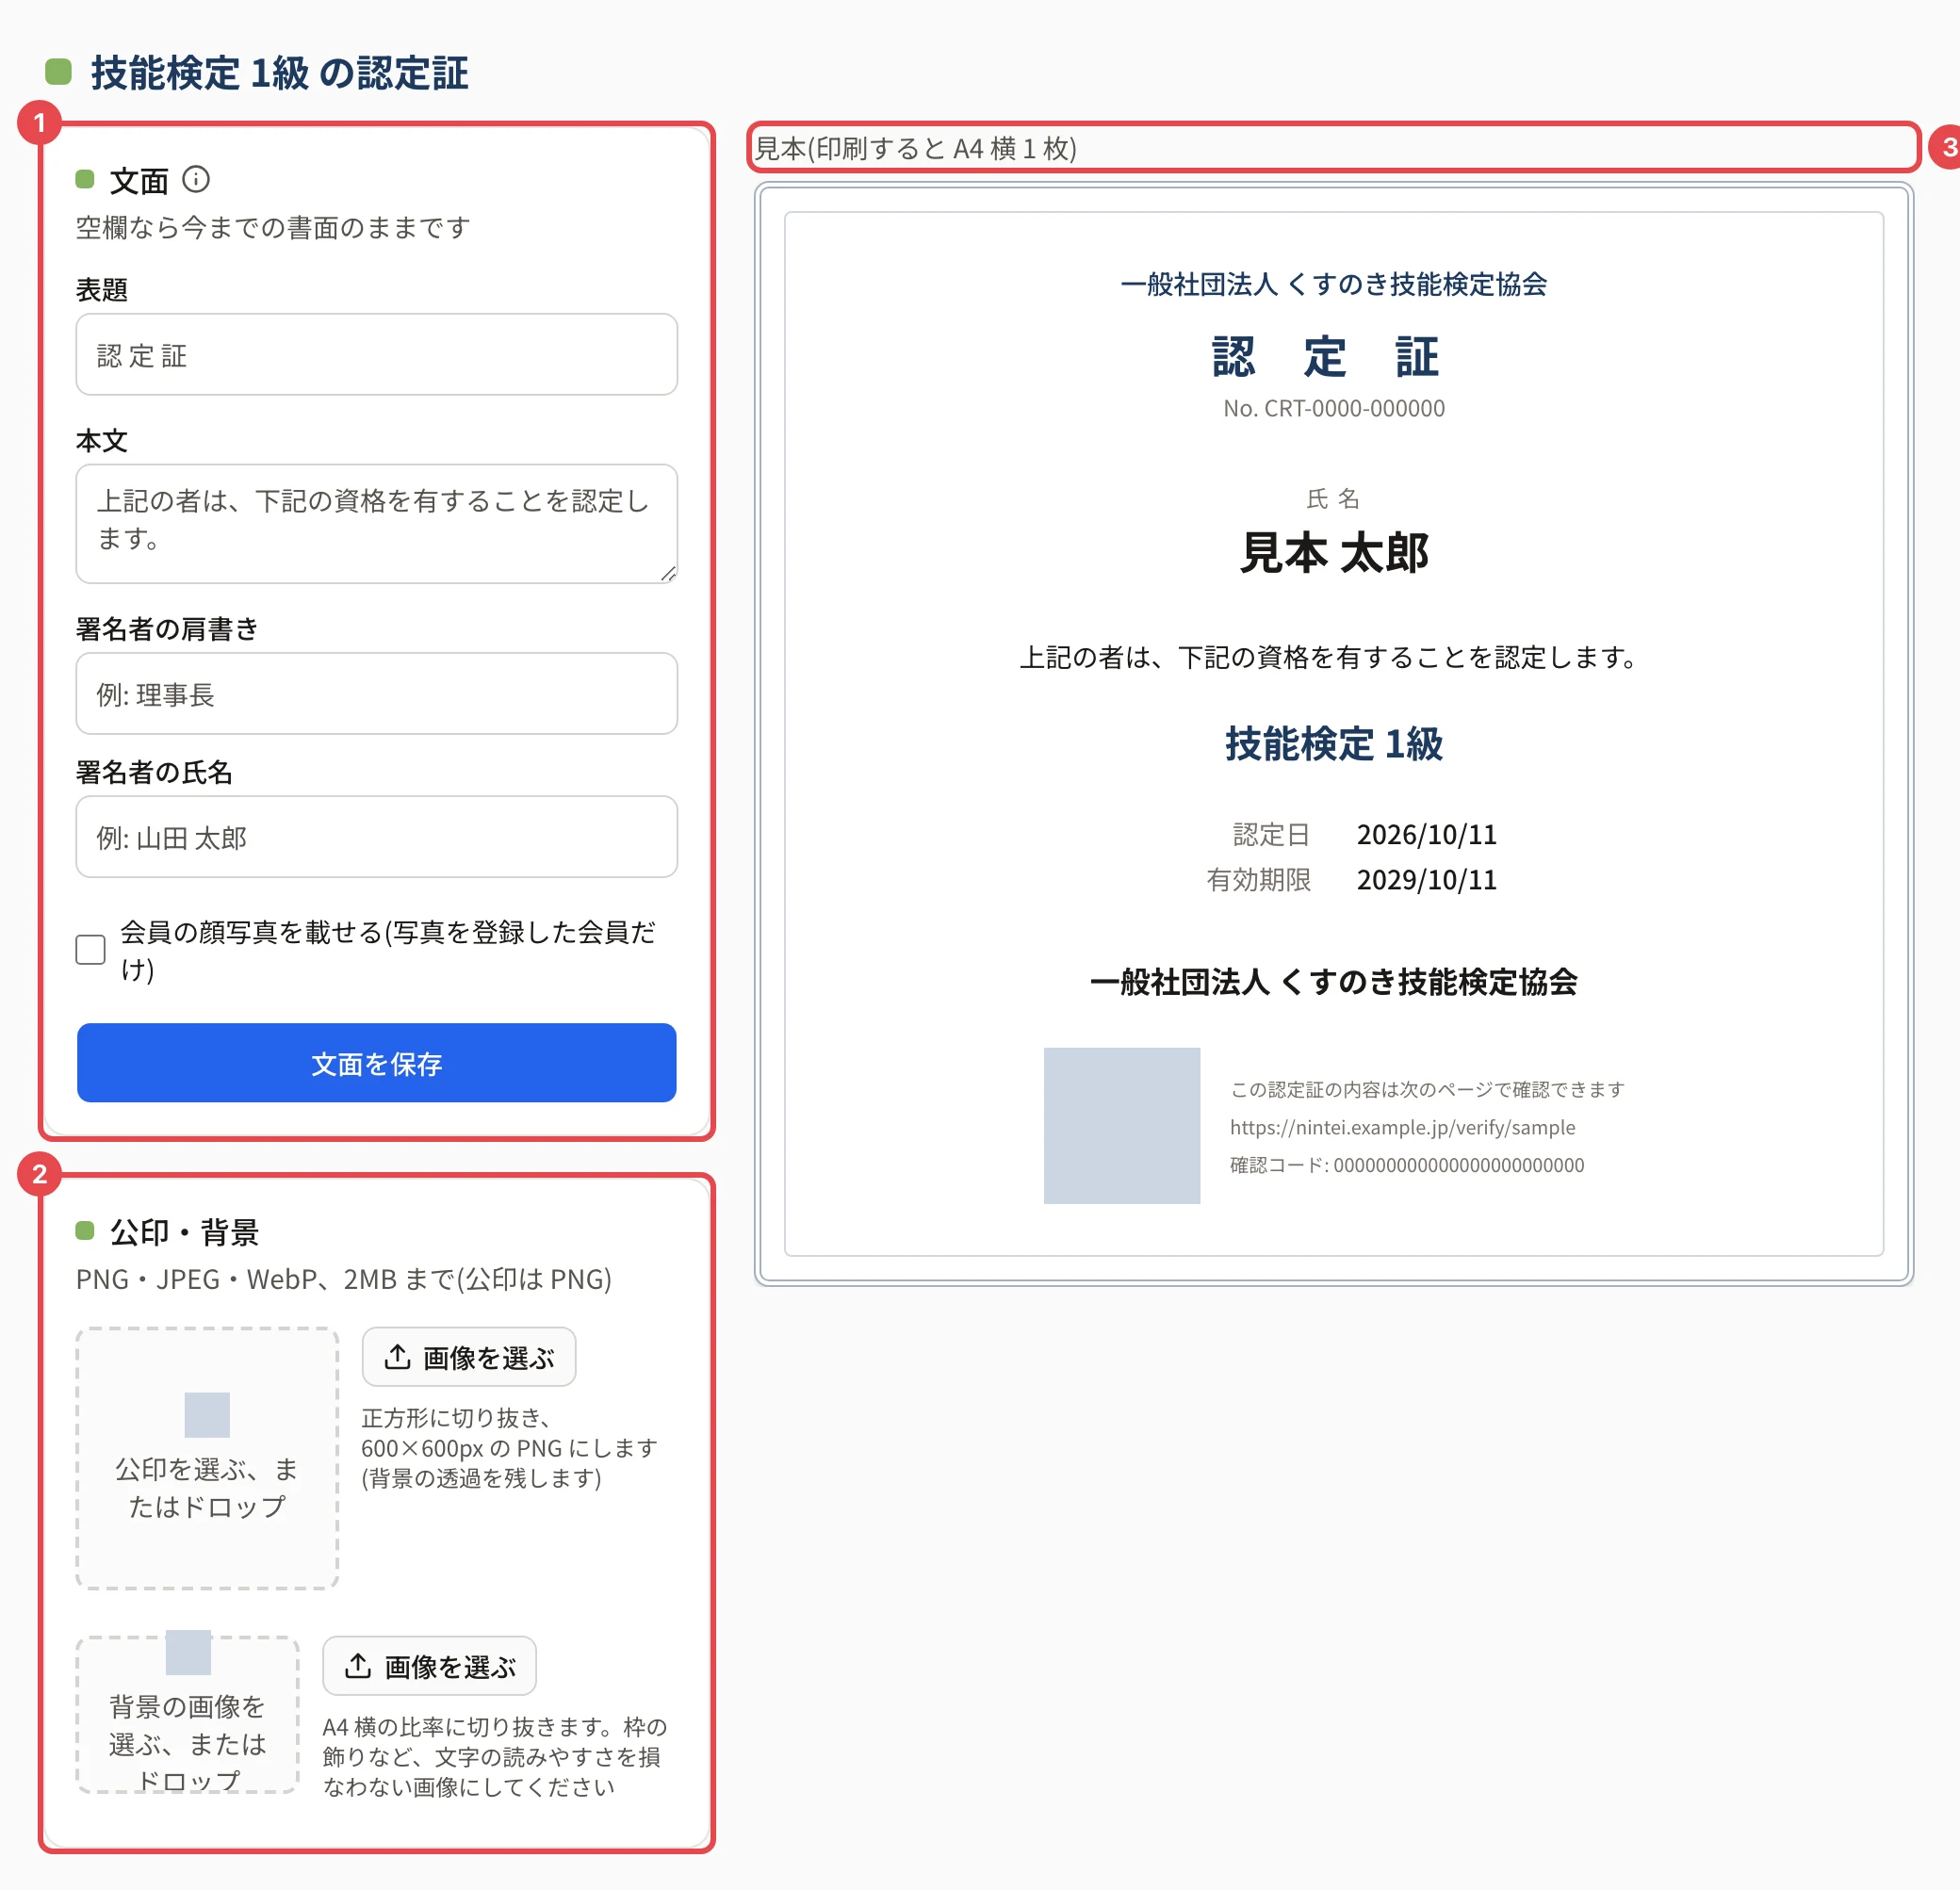Screen dimensions: 1960x1890
Task: Focus the 表題 input field
Action: (x=377, y=355)
